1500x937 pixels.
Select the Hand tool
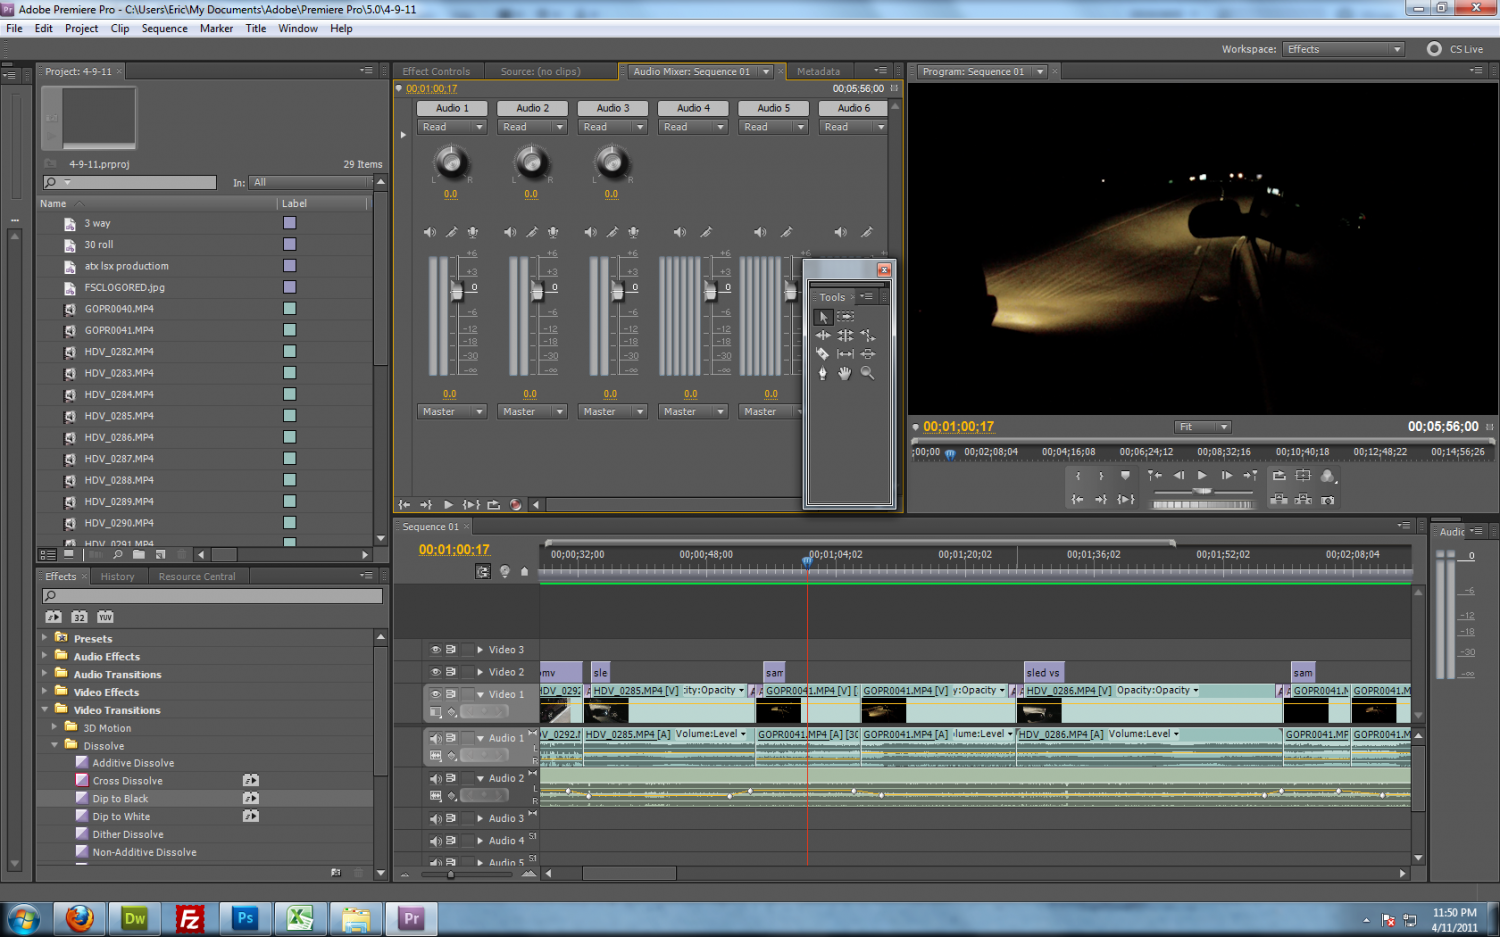845,373
